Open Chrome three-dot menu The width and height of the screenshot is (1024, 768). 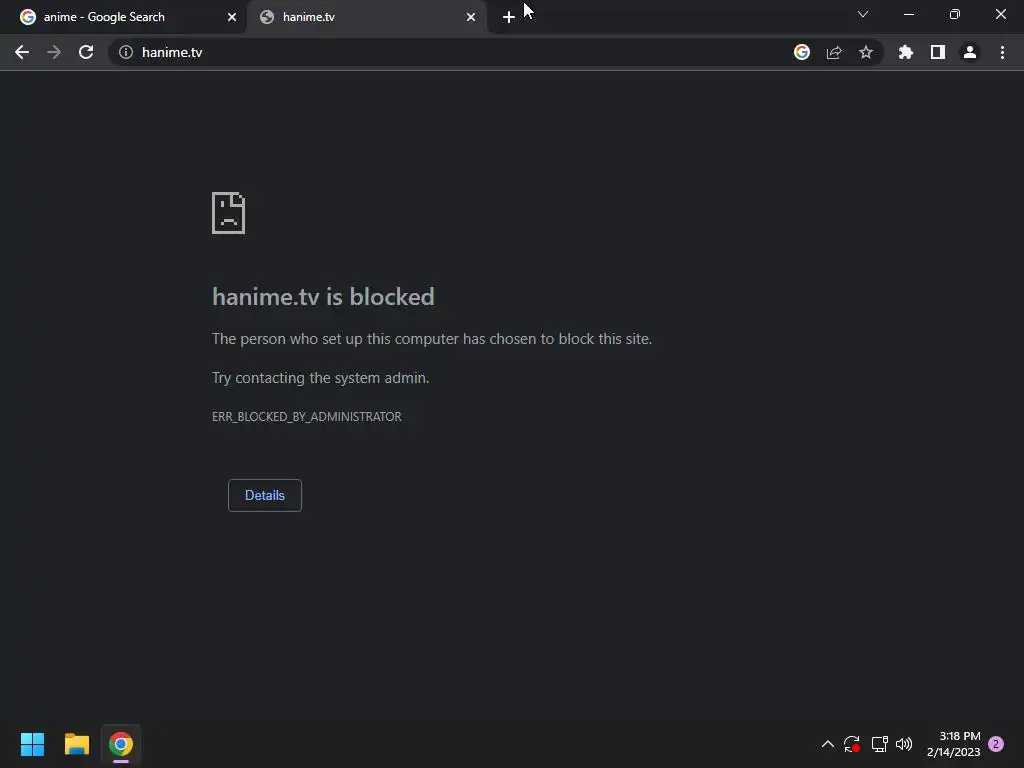pos(1002,52)
